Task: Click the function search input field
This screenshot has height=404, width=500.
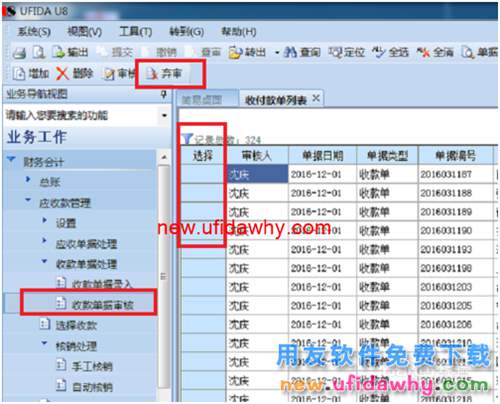Action: click(x=81, y=115)
